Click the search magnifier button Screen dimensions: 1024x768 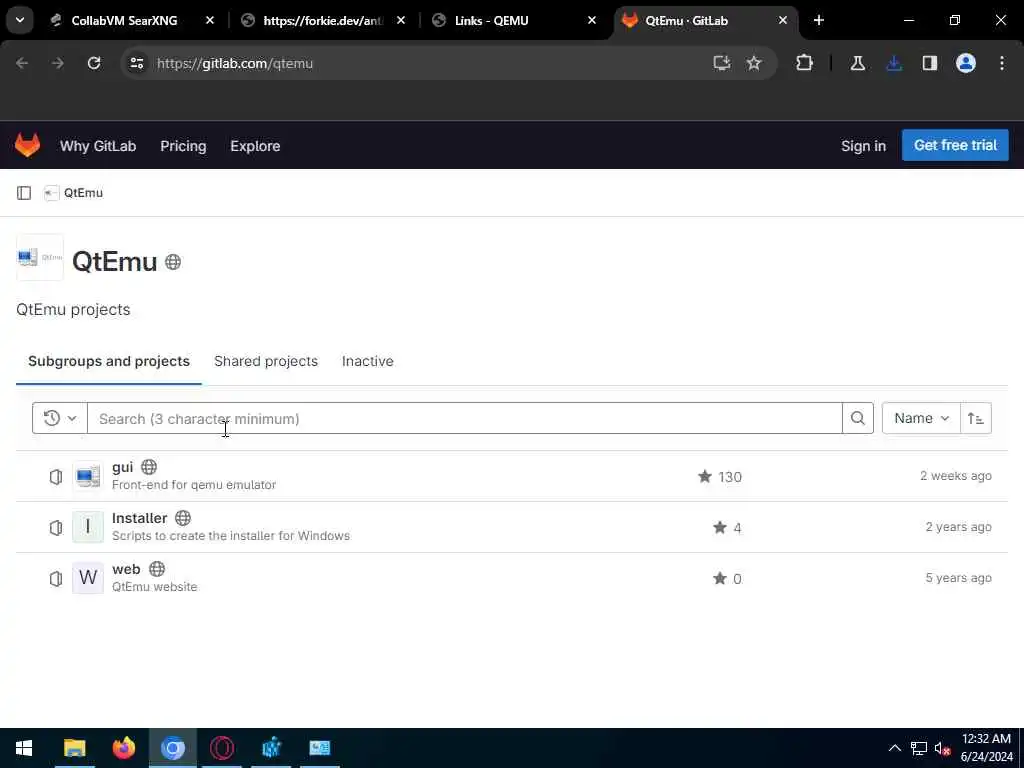click(x=858, y=418)
